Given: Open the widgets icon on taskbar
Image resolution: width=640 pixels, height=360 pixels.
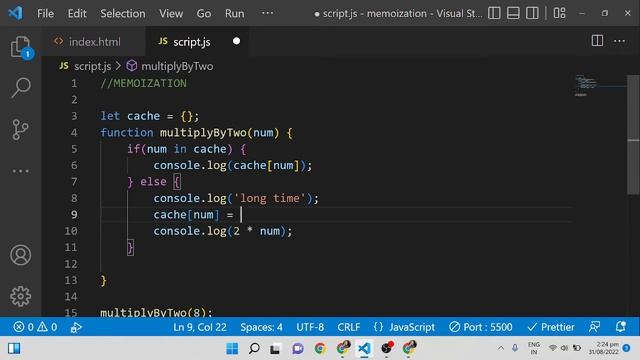Looking at the screenshot, I should coord(14,348).
